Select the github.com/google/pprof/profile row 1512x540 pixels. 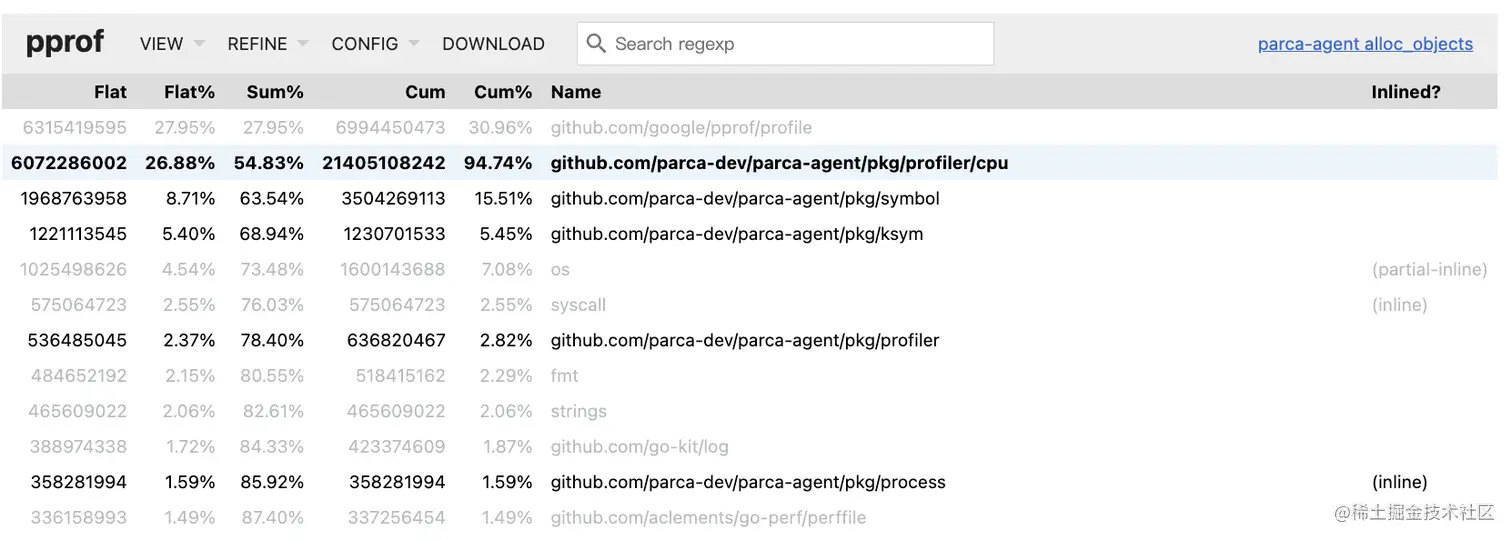pos(681,128)
